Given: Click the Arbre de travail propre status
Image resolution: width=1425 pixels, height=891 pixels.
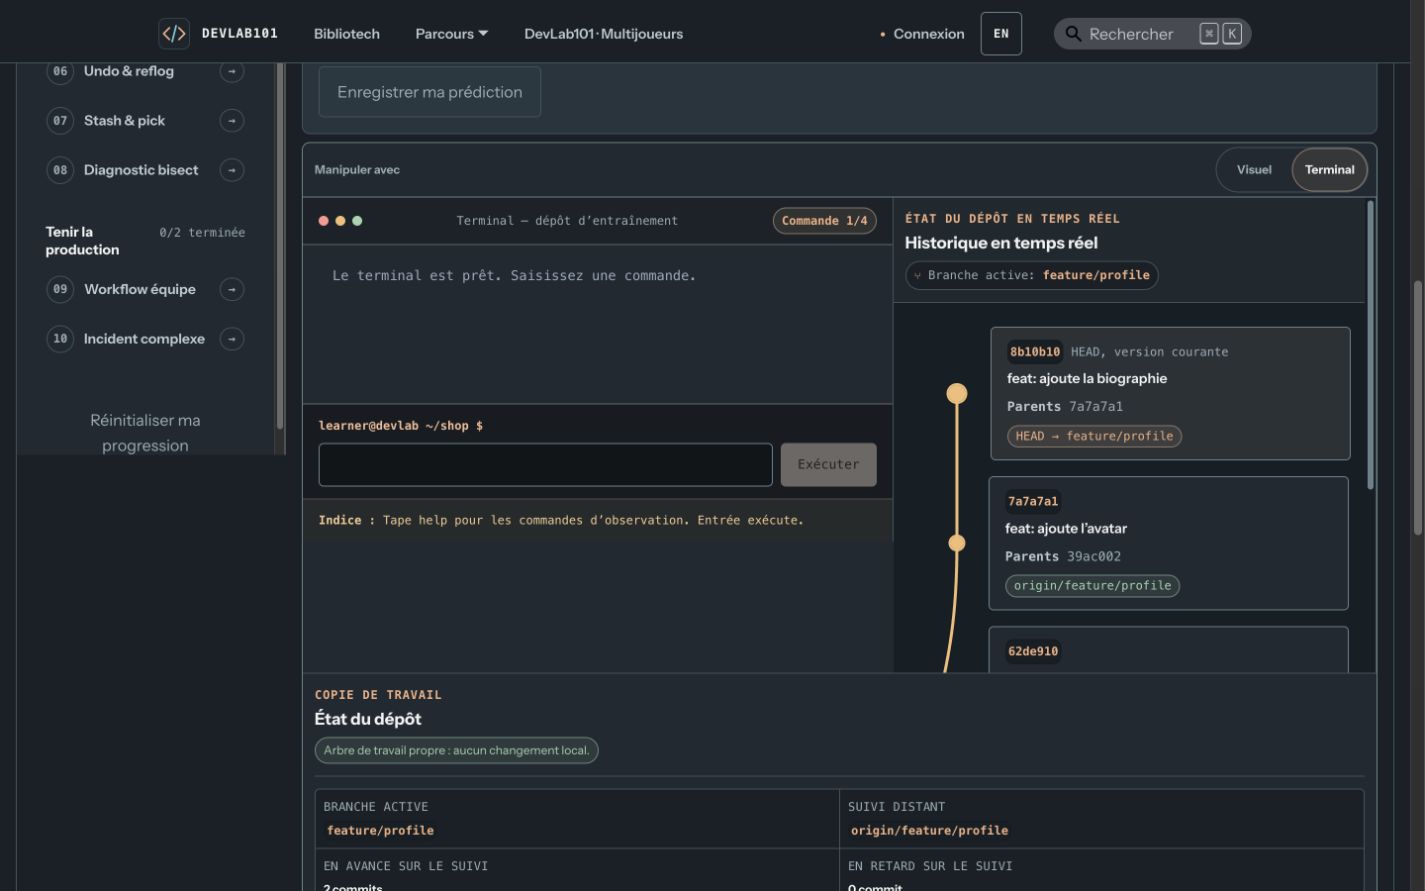Looking at the screenshot, I should tap(456, 750).
